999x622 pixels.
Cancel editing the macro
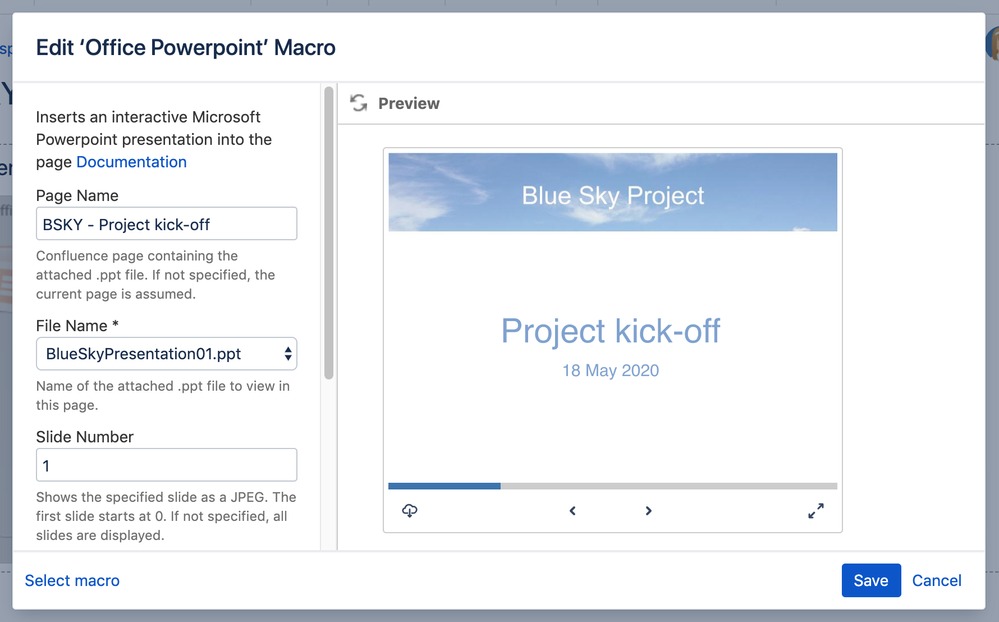tap(936, 580)
